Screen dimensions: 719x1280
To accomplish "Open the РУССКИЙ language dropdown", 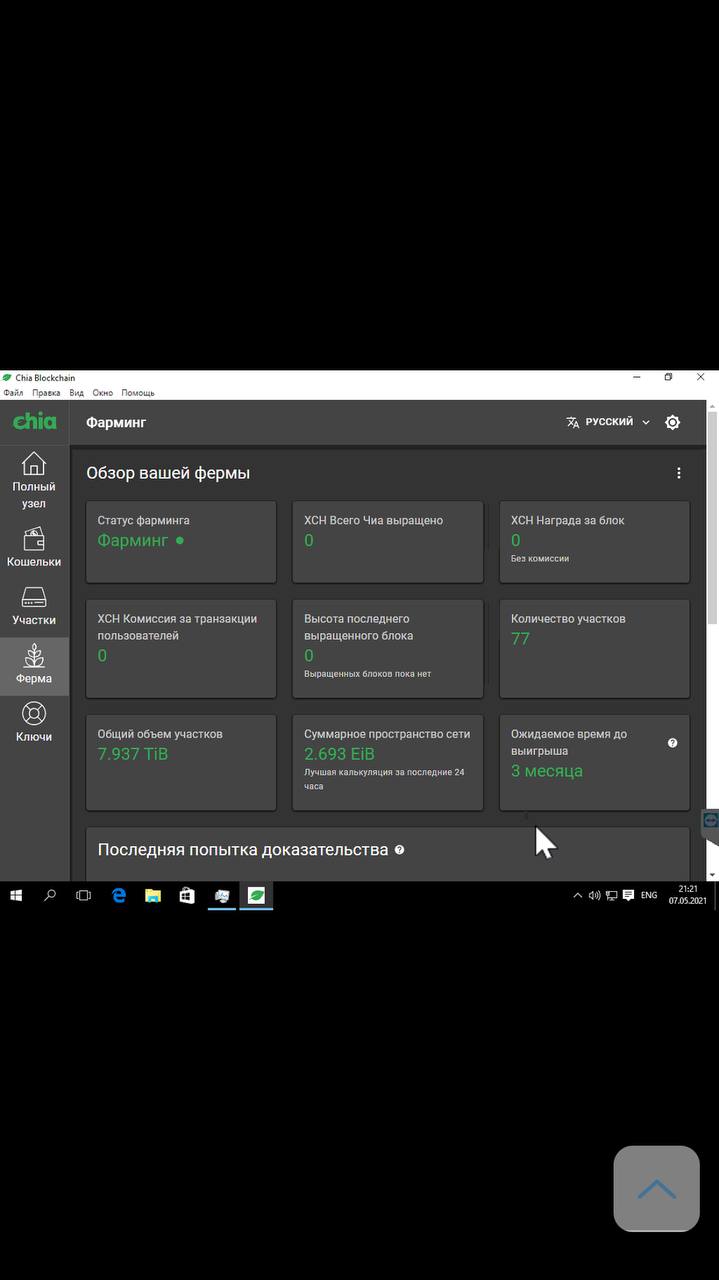I will pos(609,422).
